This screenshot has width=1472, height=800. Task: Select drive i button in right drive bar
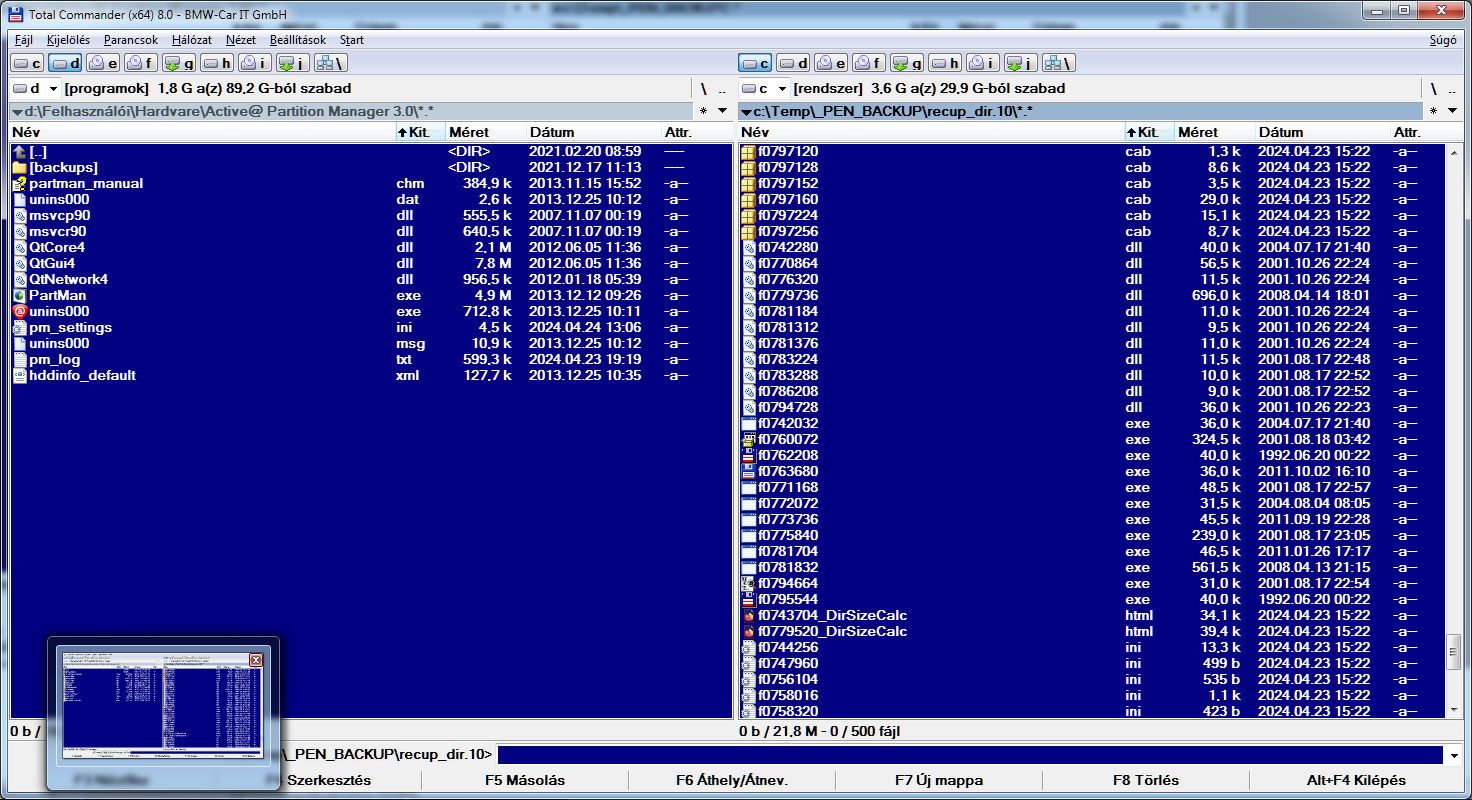pos(982,63)
